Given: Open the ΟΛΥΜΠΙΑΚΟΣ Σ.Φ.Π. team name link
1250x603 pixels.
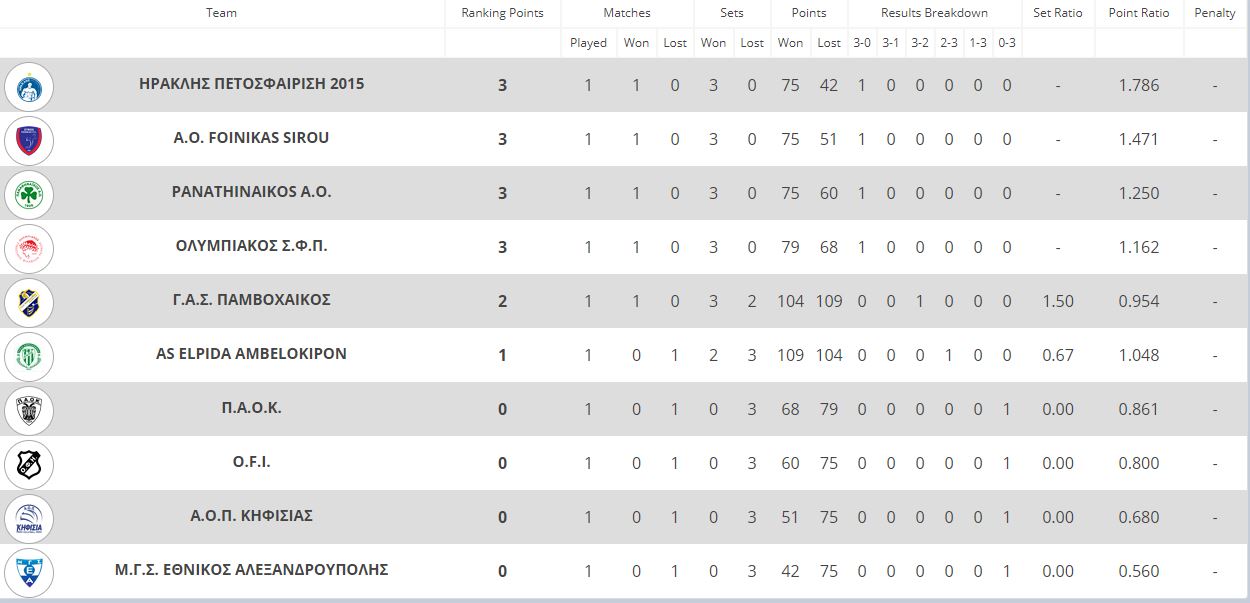Looking at the screenshot, I should [x=251, y=246].
